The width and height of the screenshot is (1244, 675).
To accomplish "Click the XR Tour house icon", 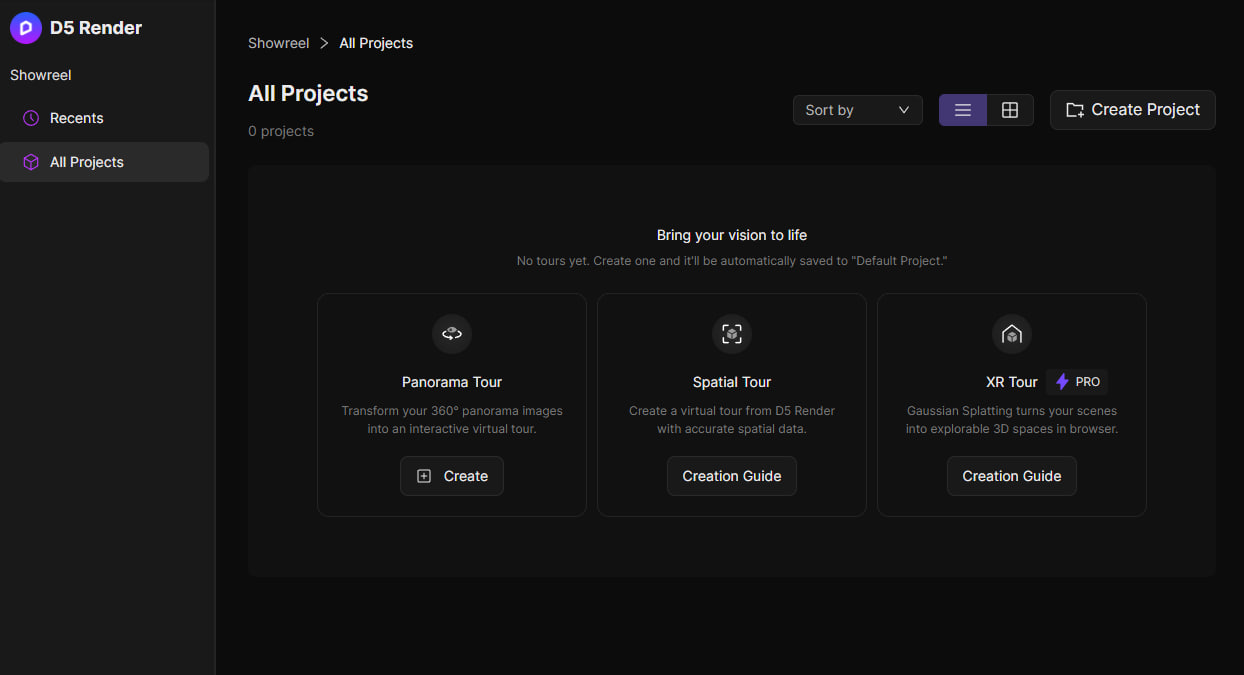I will click(x=1011, y=334).
